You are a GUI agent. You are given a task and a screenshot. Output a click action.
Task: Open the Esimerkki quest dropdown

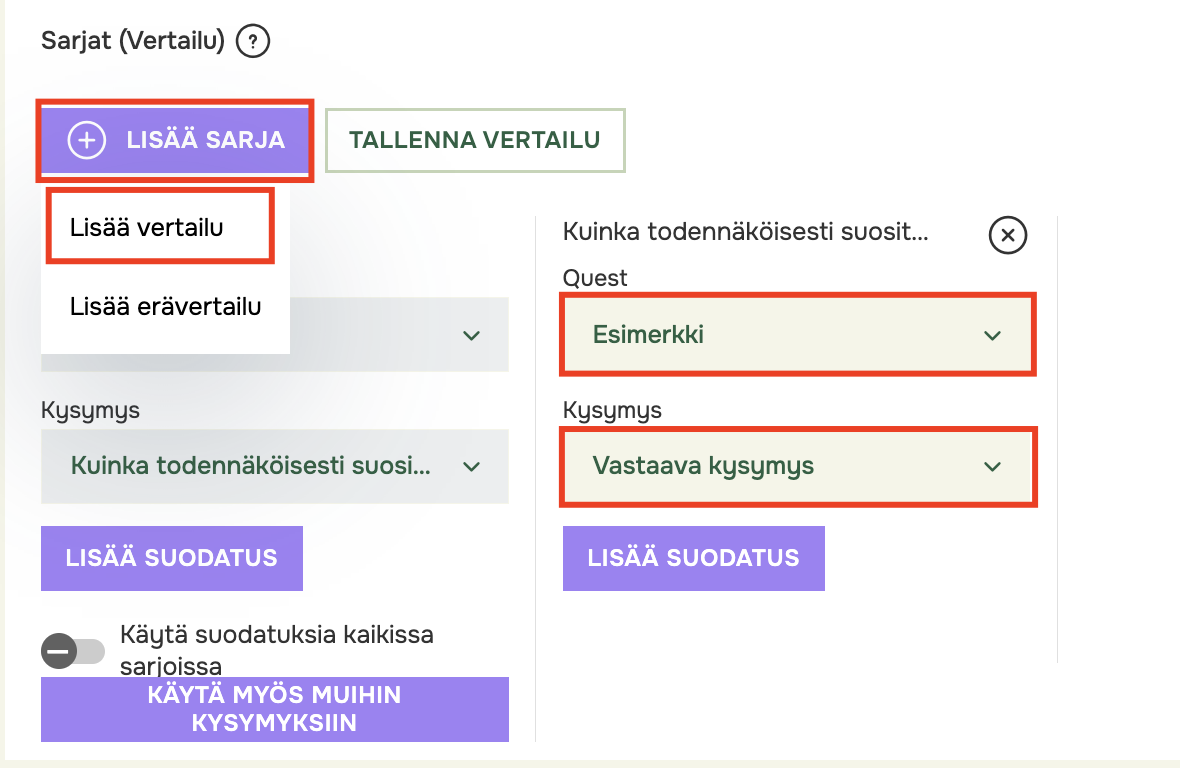(x=798, y=335)
